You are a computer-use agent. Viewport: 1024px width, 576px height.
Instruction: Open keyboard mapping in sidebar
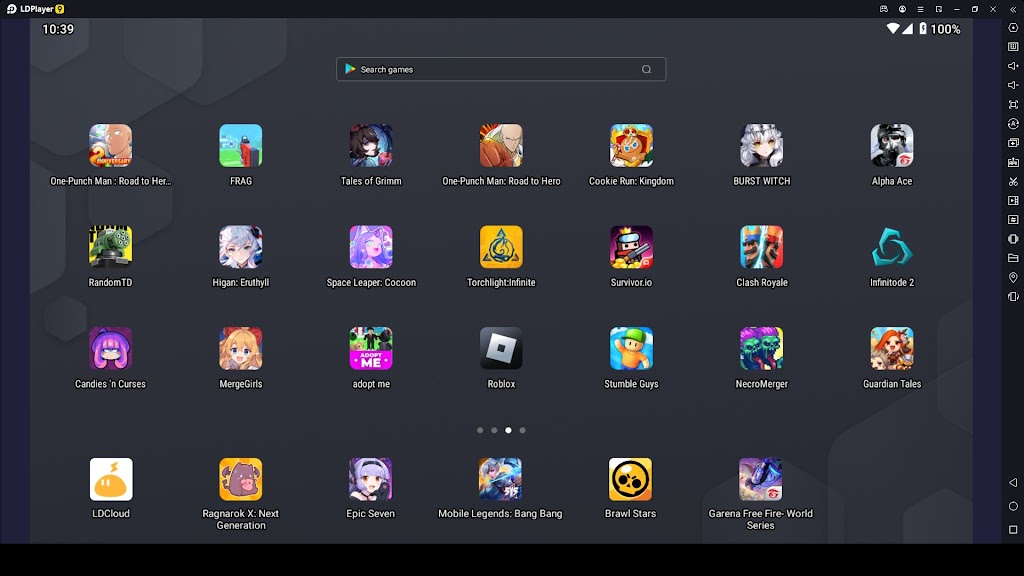tap(1013, 46)
